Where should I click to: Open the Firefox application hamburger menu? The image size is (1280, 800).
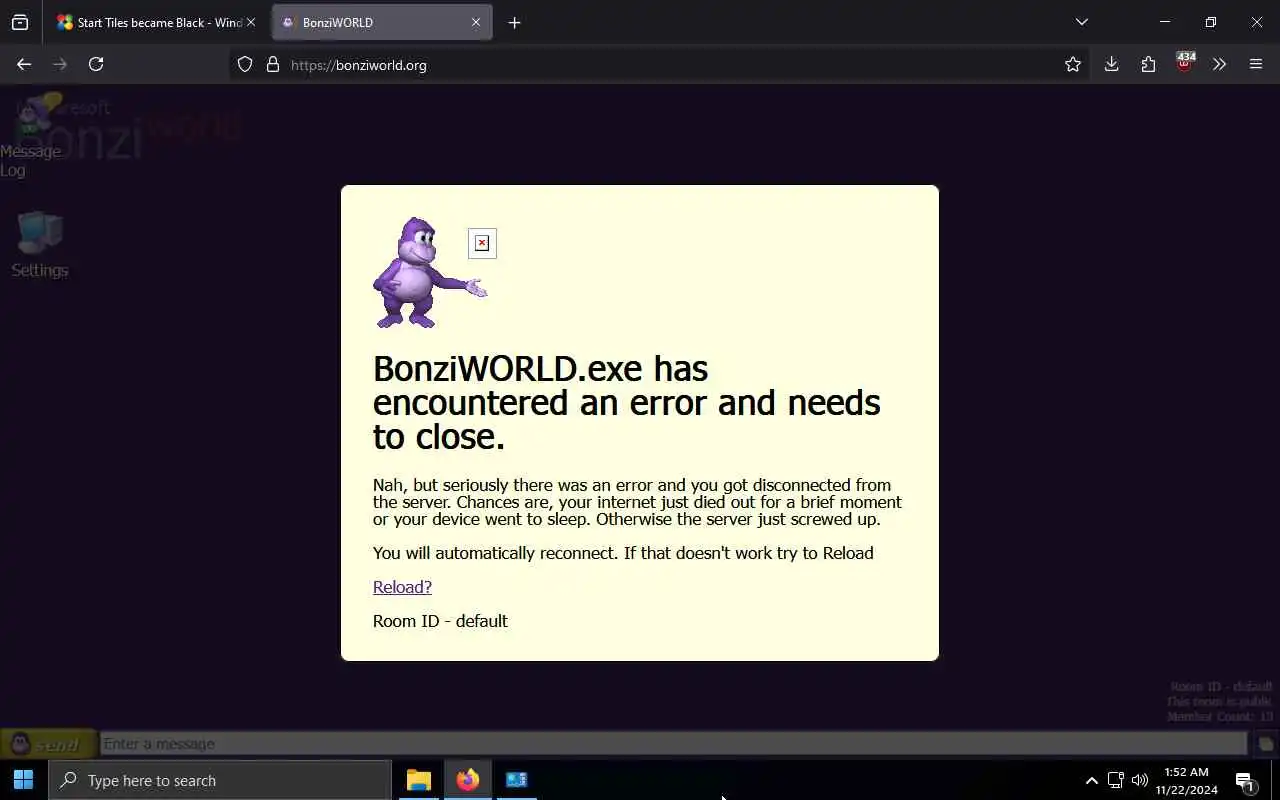tap(1256, 64)
